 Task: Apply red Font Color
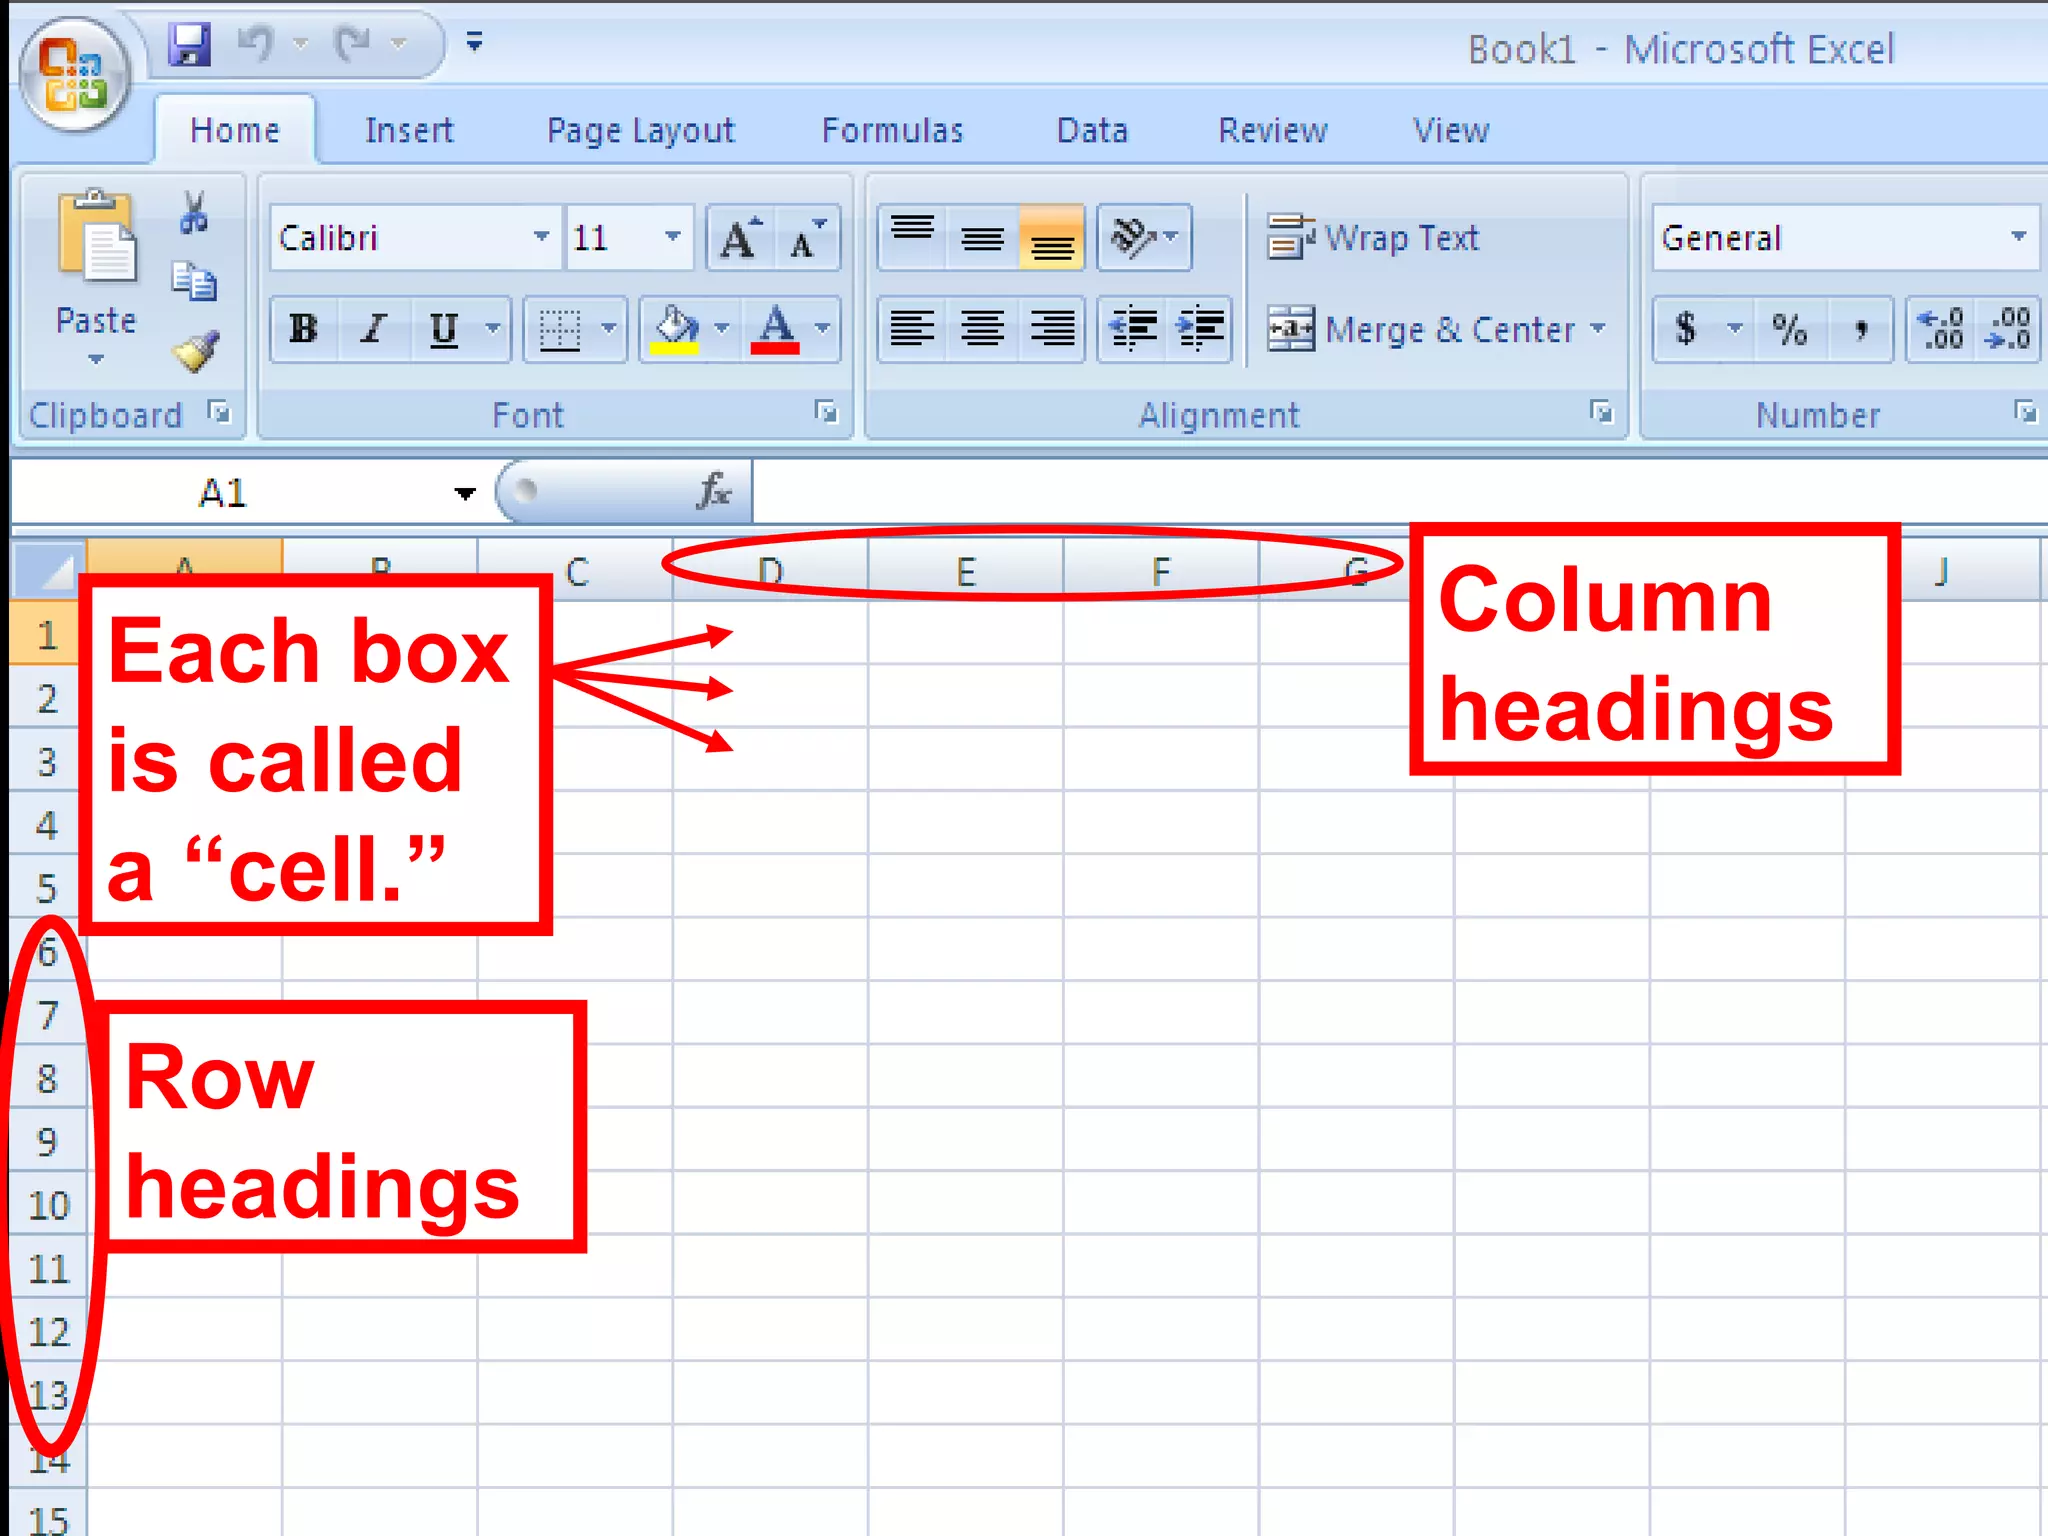coord(776,328)
